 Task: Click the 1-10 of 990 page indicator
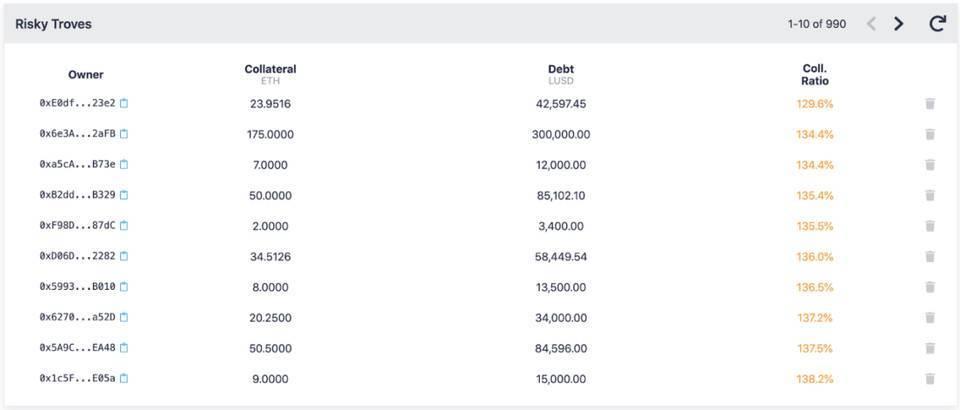click(x=816, y=23)
